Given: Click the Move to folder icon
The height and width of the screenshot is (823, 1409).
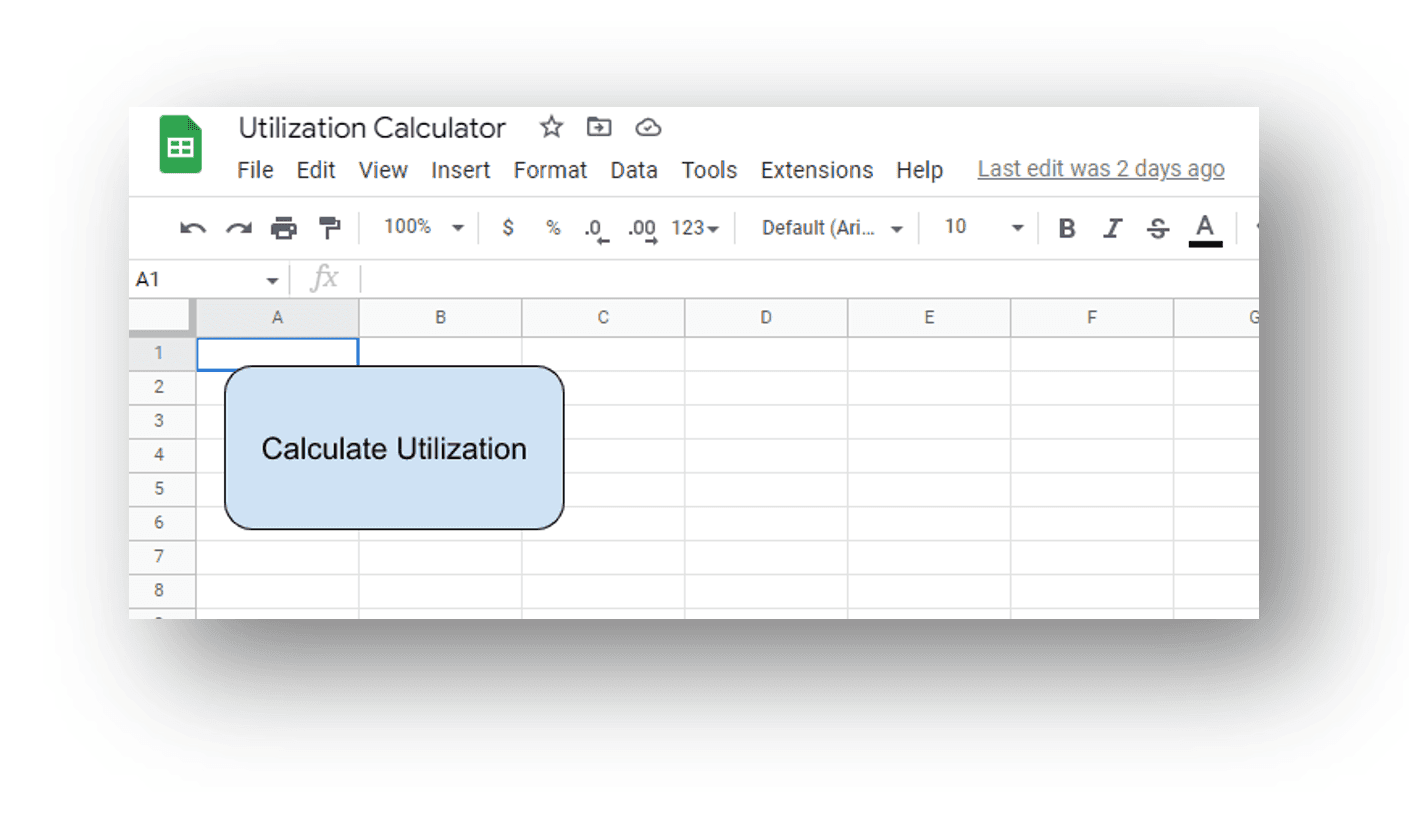Looking at the screenshot, I should (599, 127).
